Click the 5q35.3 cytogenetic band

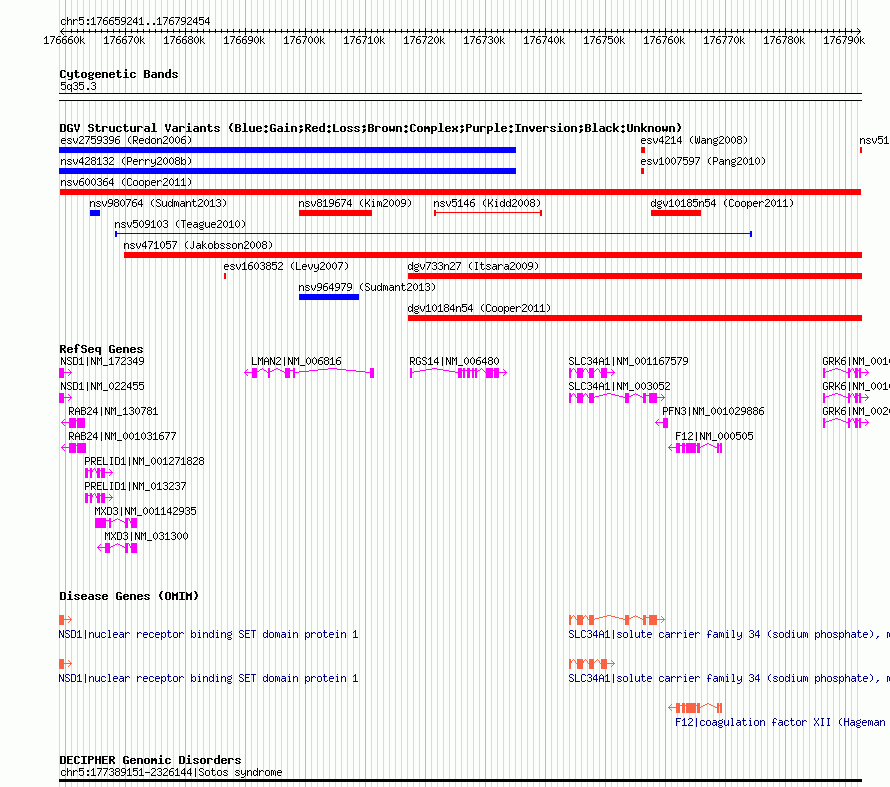[x=460, y=97]
